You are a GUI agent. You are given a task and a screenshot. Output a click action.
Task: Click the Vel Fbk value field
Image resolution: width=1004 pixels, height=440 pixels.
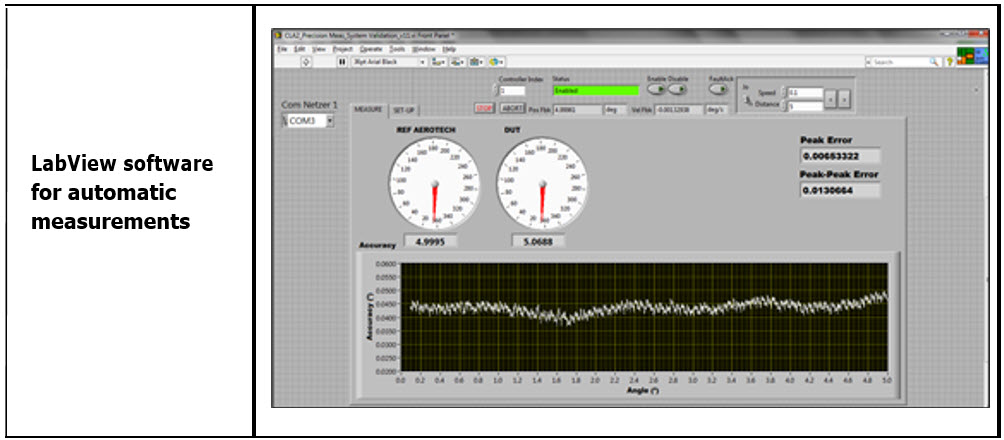[679, 110]
